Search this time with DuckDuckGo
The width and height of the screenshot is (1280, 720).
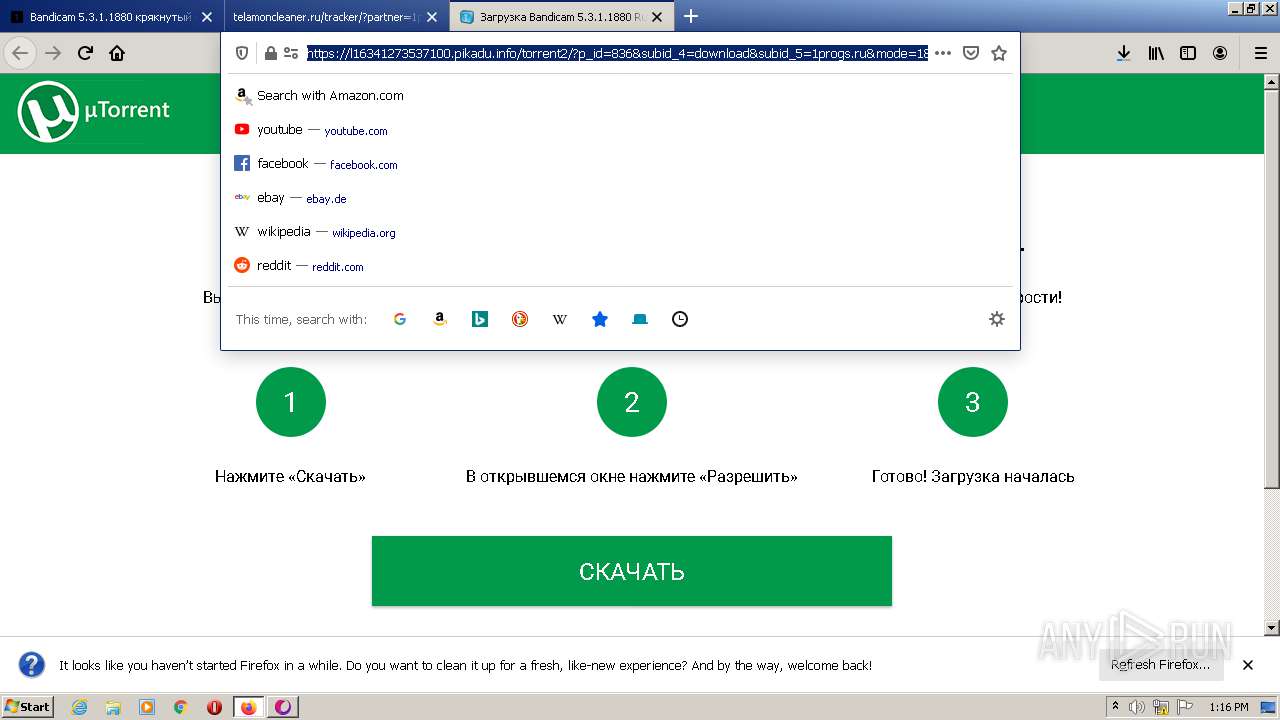click(x=520, y=319)
